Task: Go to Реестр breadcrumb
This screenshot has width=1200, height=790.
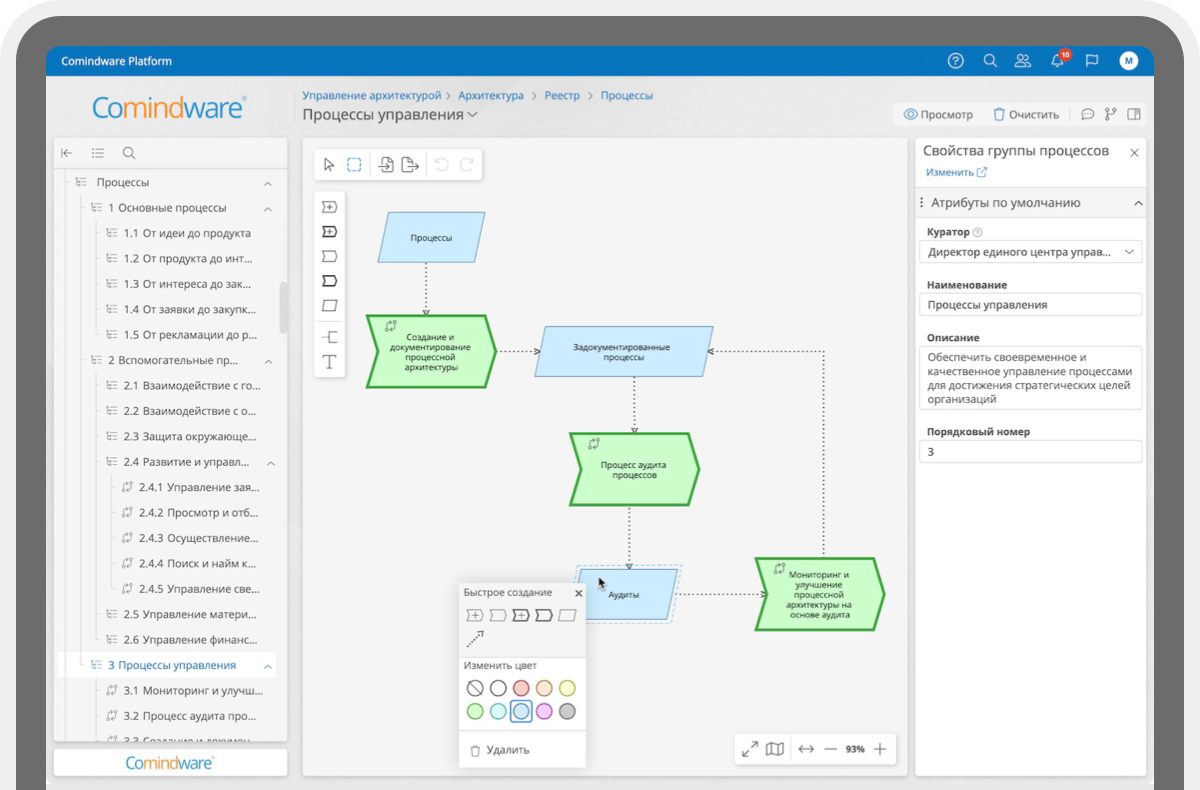Action: tap(562, 96)
